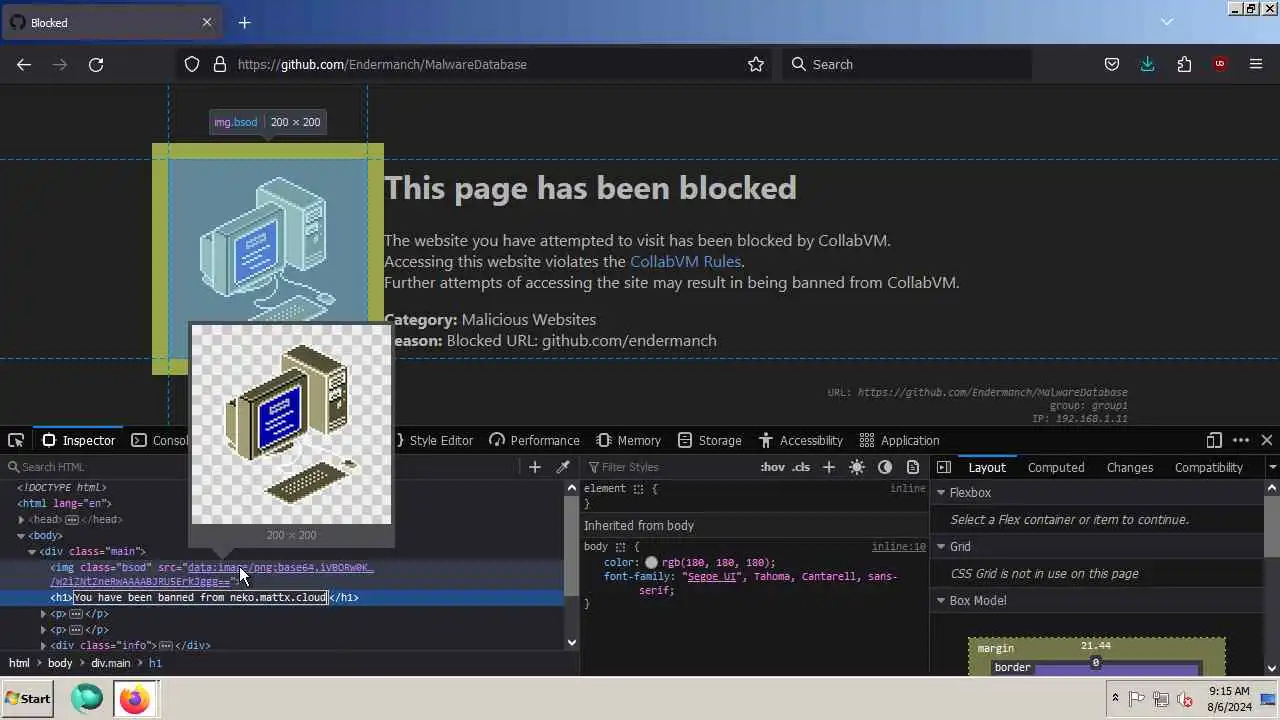This screenshot has width=1280, height=720.
Task: Expand the div class info node
Action: point(43,646)
